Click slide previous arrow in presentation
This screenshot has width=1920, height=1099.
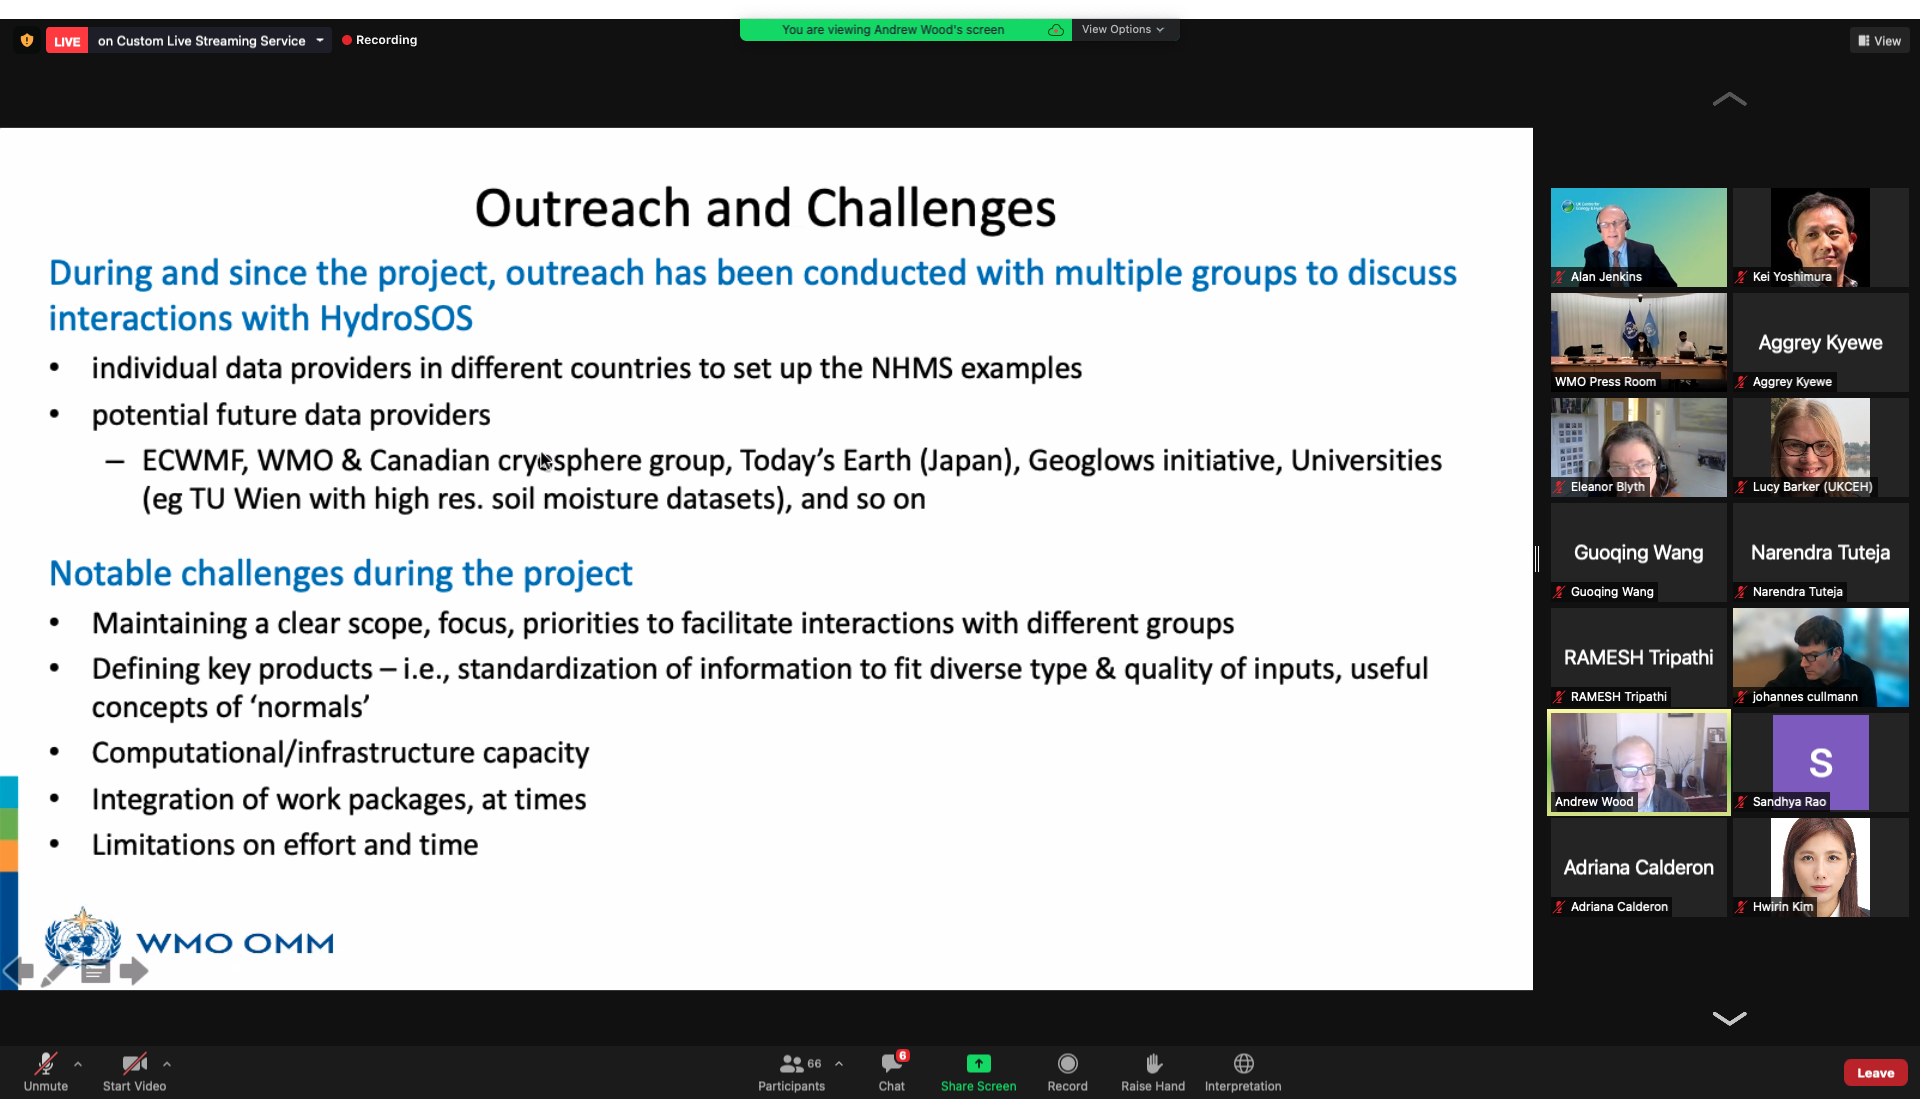(x=18, y=971)
